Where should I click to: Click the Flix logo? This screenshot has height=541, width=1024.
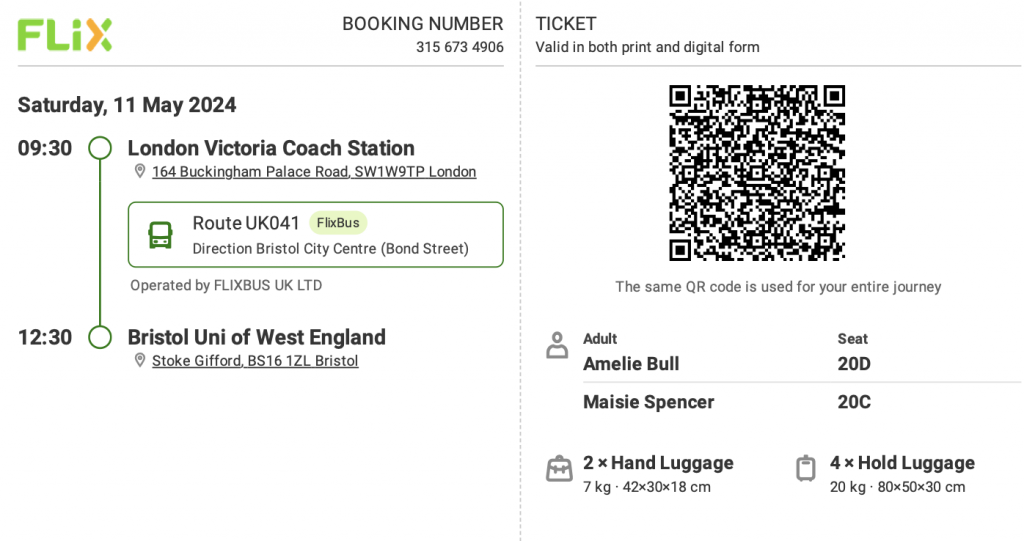(x=65, y=35)
